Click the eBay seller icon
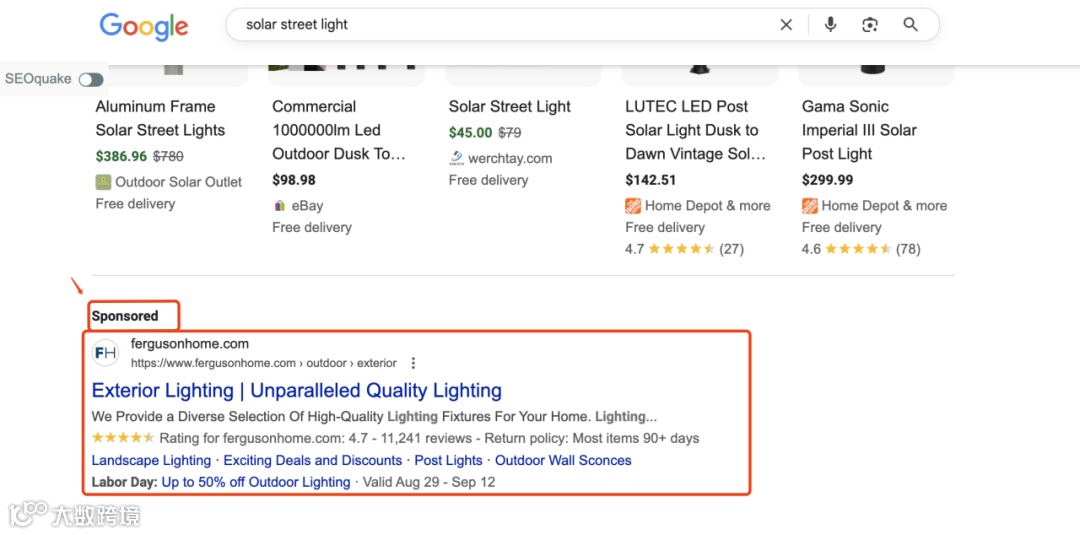 click(x=280, y=206)
